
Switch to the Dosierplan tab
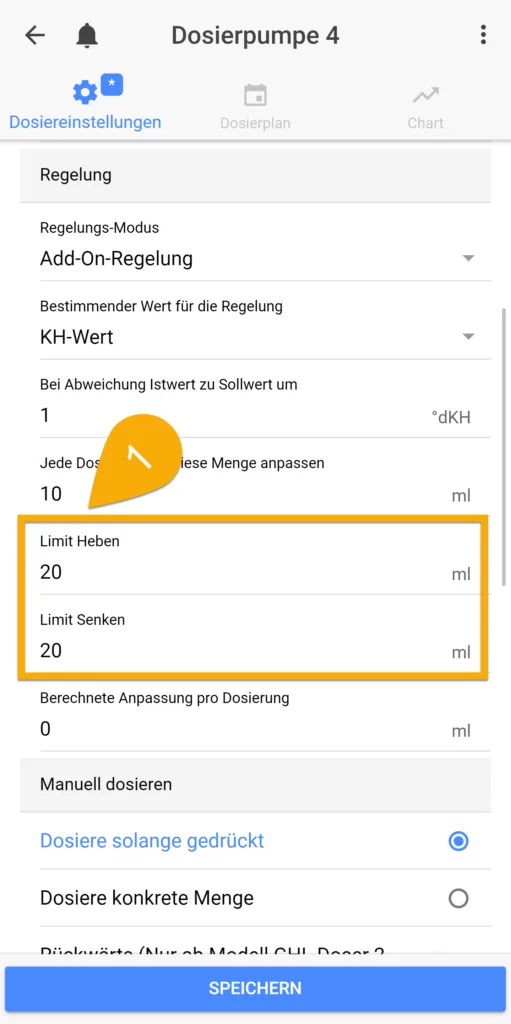(255, 105)
